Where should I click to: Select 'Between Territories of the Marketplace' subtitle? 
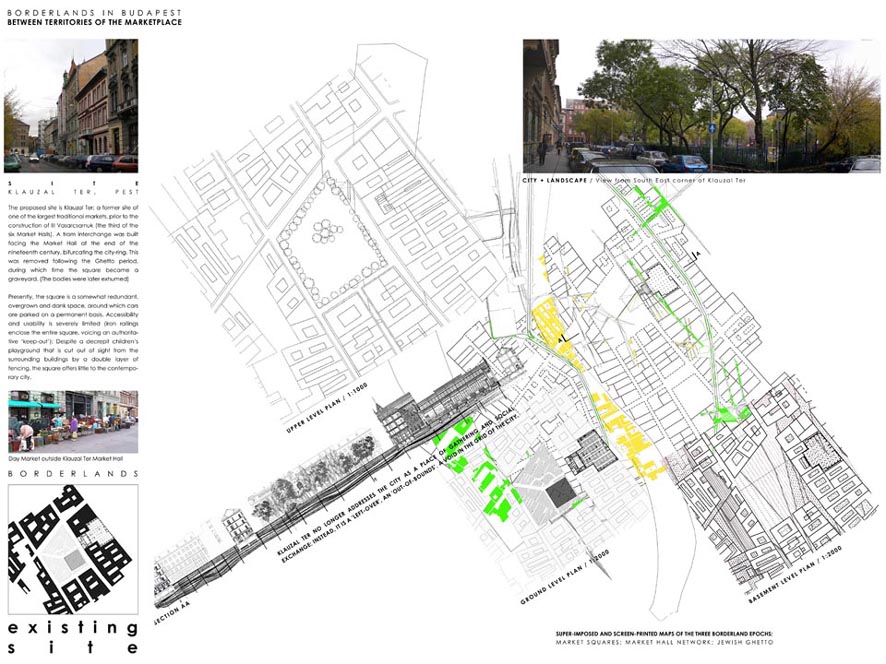point(94,20)
